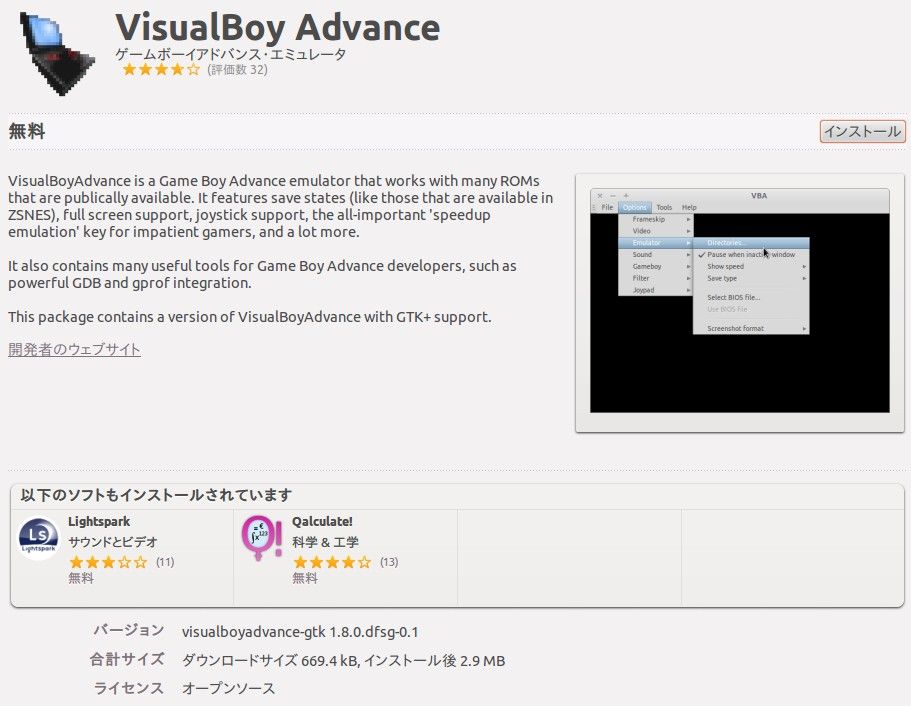The height and width of the screenshot is (706, 911).
Task: Click the VisualBoy Advance app icon
Action: [x=57, y=52]
